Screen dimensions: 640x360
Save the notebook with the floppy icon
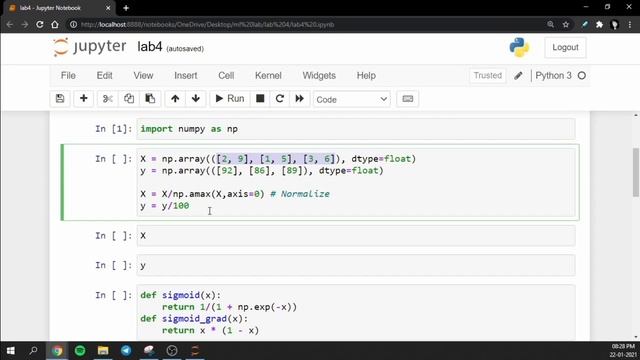60,99
